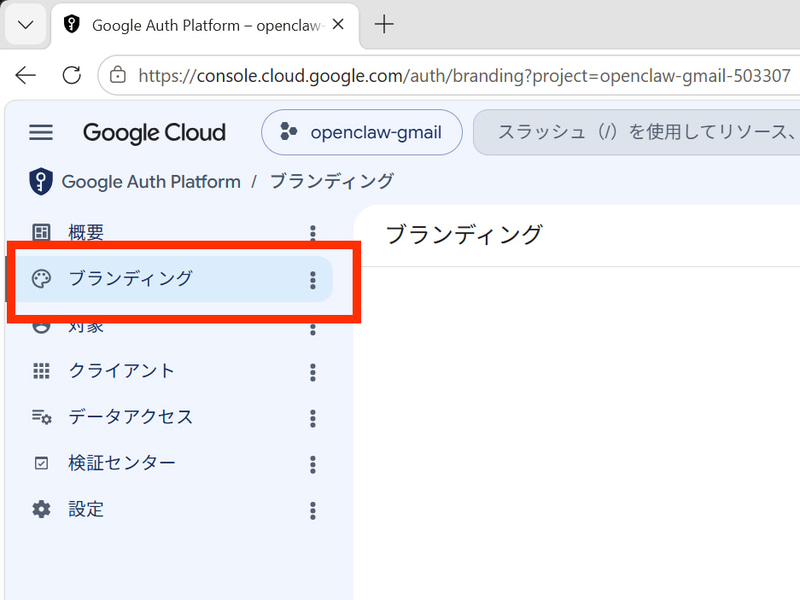
Task: Select the Google Auth Platform browser tab
Action: pyautogui.click(x=205, y=25)
